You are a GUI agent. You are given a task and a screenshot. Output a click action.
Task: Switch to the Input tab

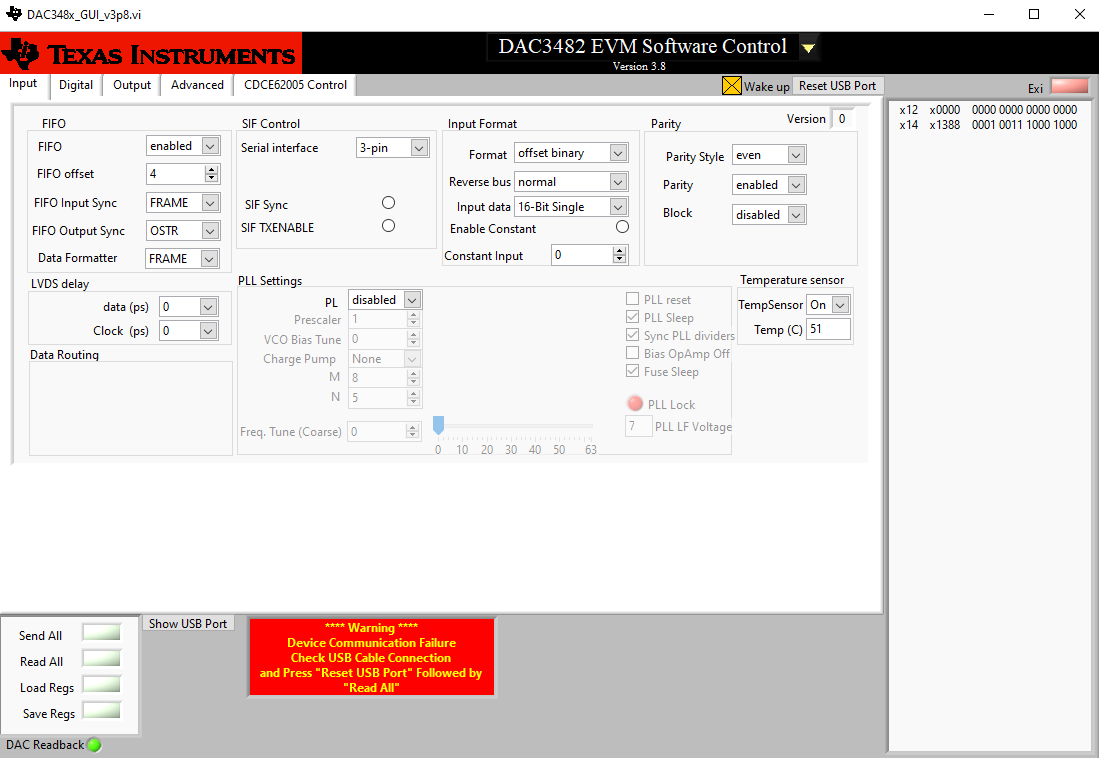23,83
